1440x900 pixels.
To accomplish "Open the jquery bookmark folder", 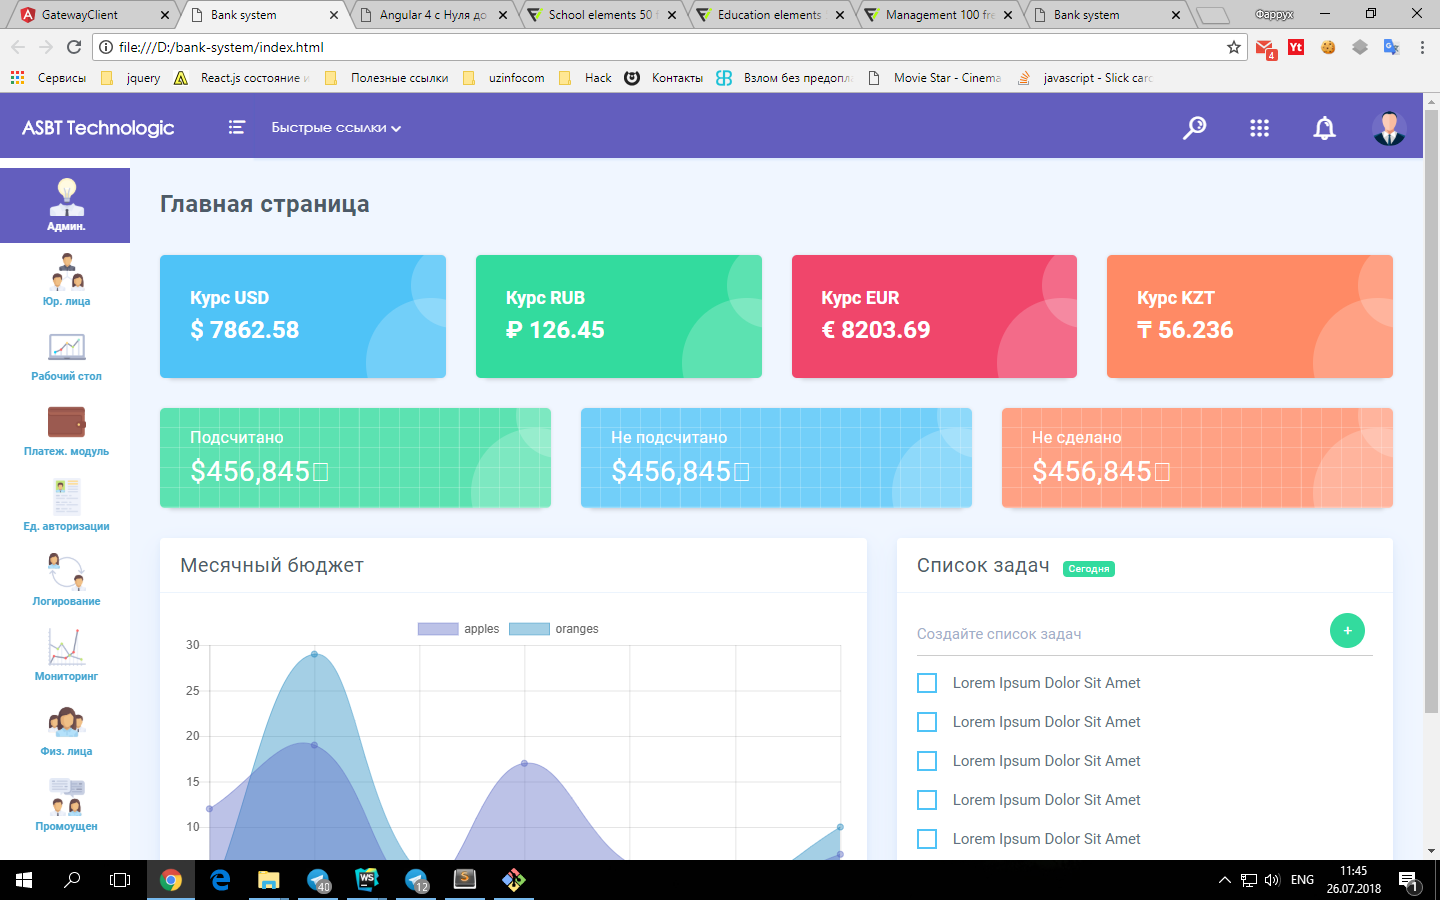I will click(131, 78).
